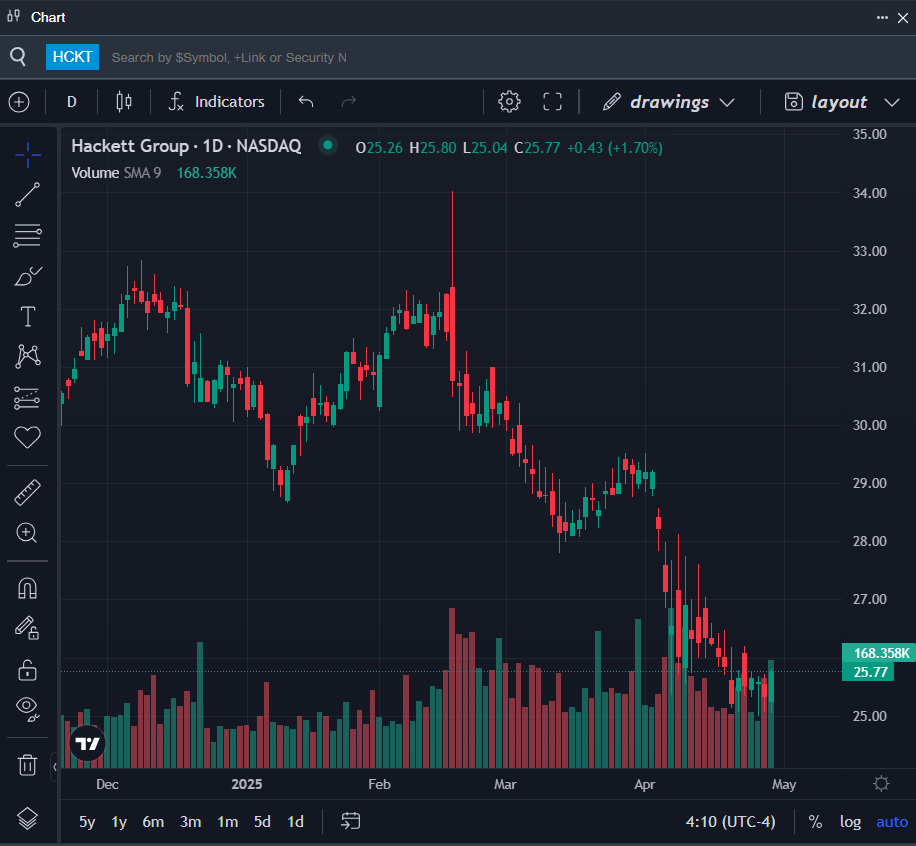Hide all drawings with eye icon

pos(27,708)
